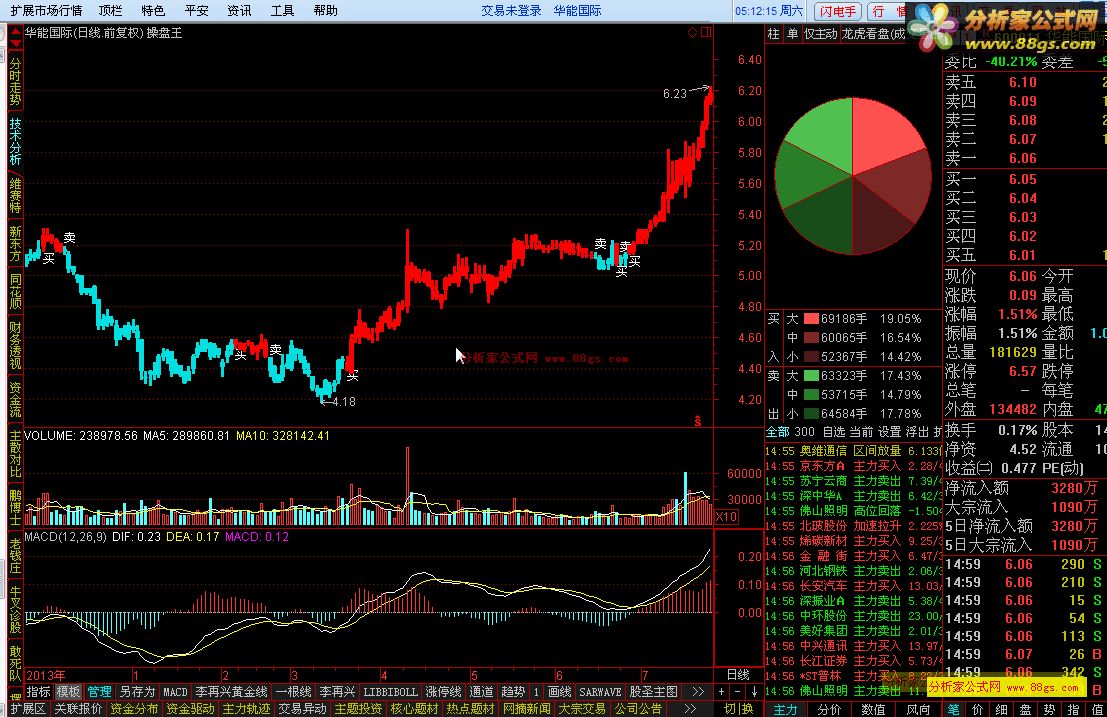Click the down arrow button below chart

(x=753, y=692)
